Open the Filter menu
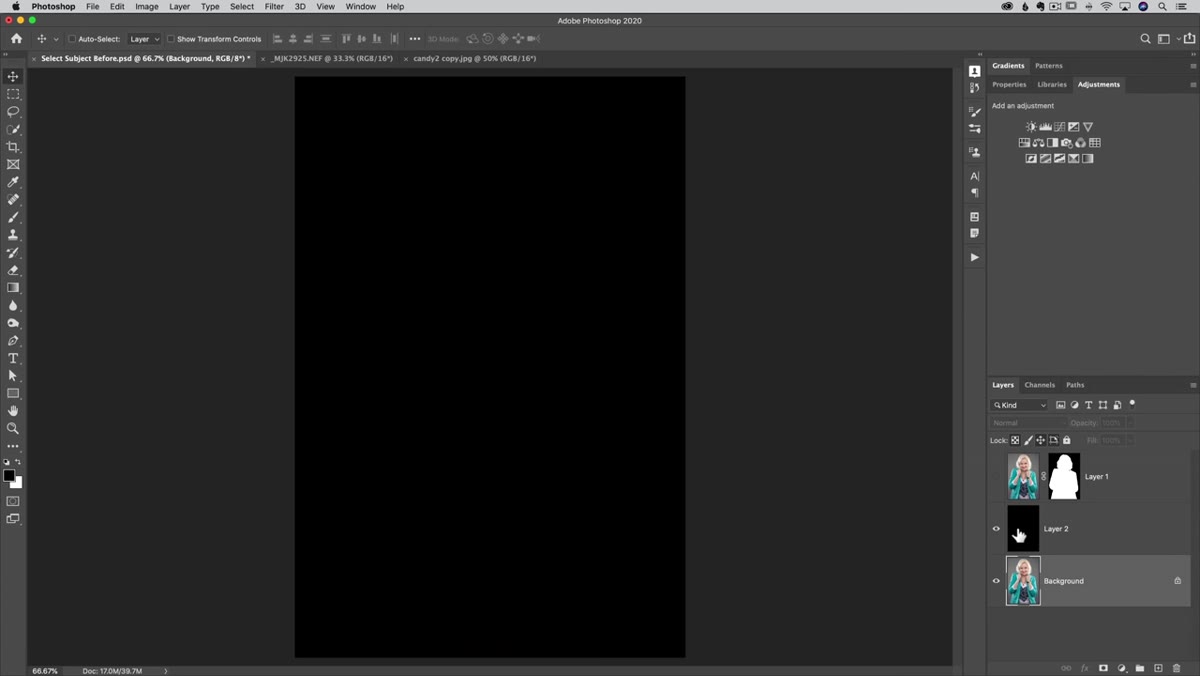The image size is (1200, 676). [x=274, y=7]
